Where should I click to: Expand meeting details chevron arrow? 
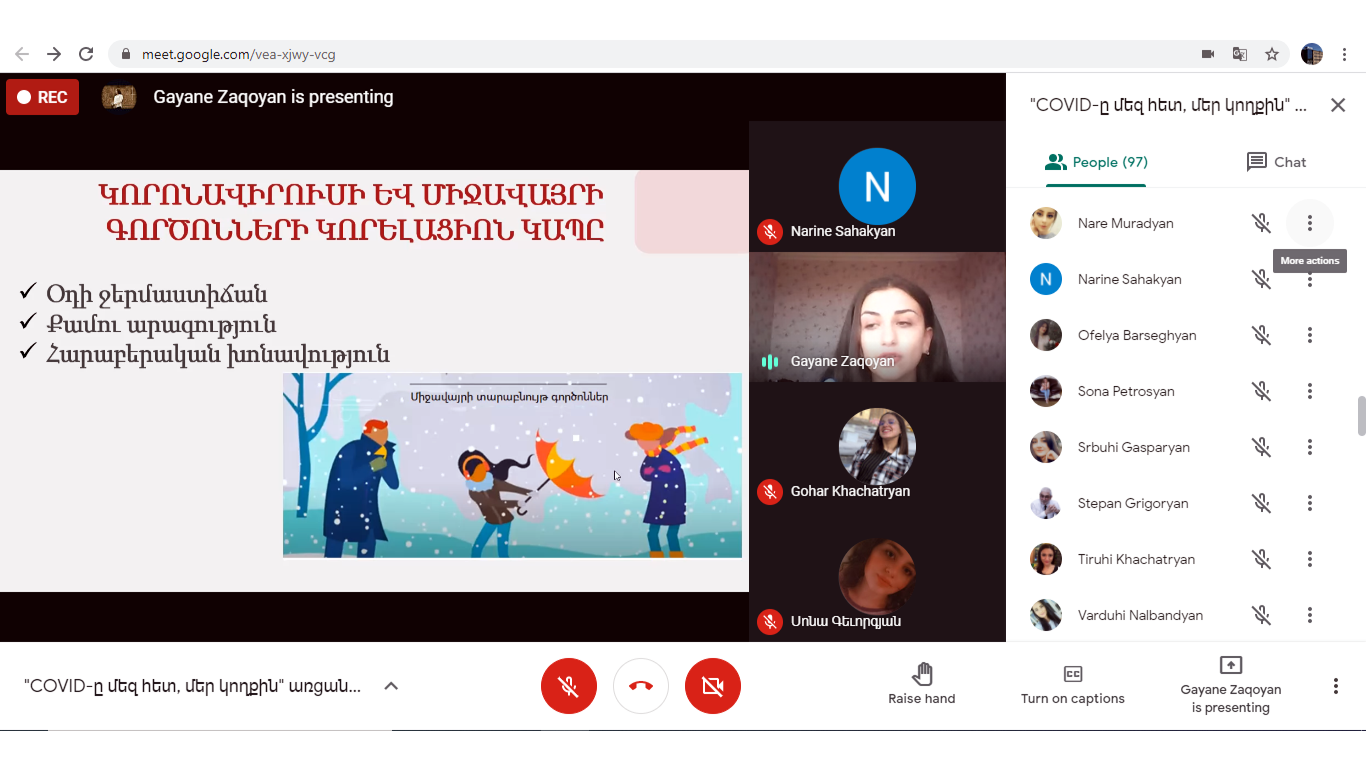(391, 686)
